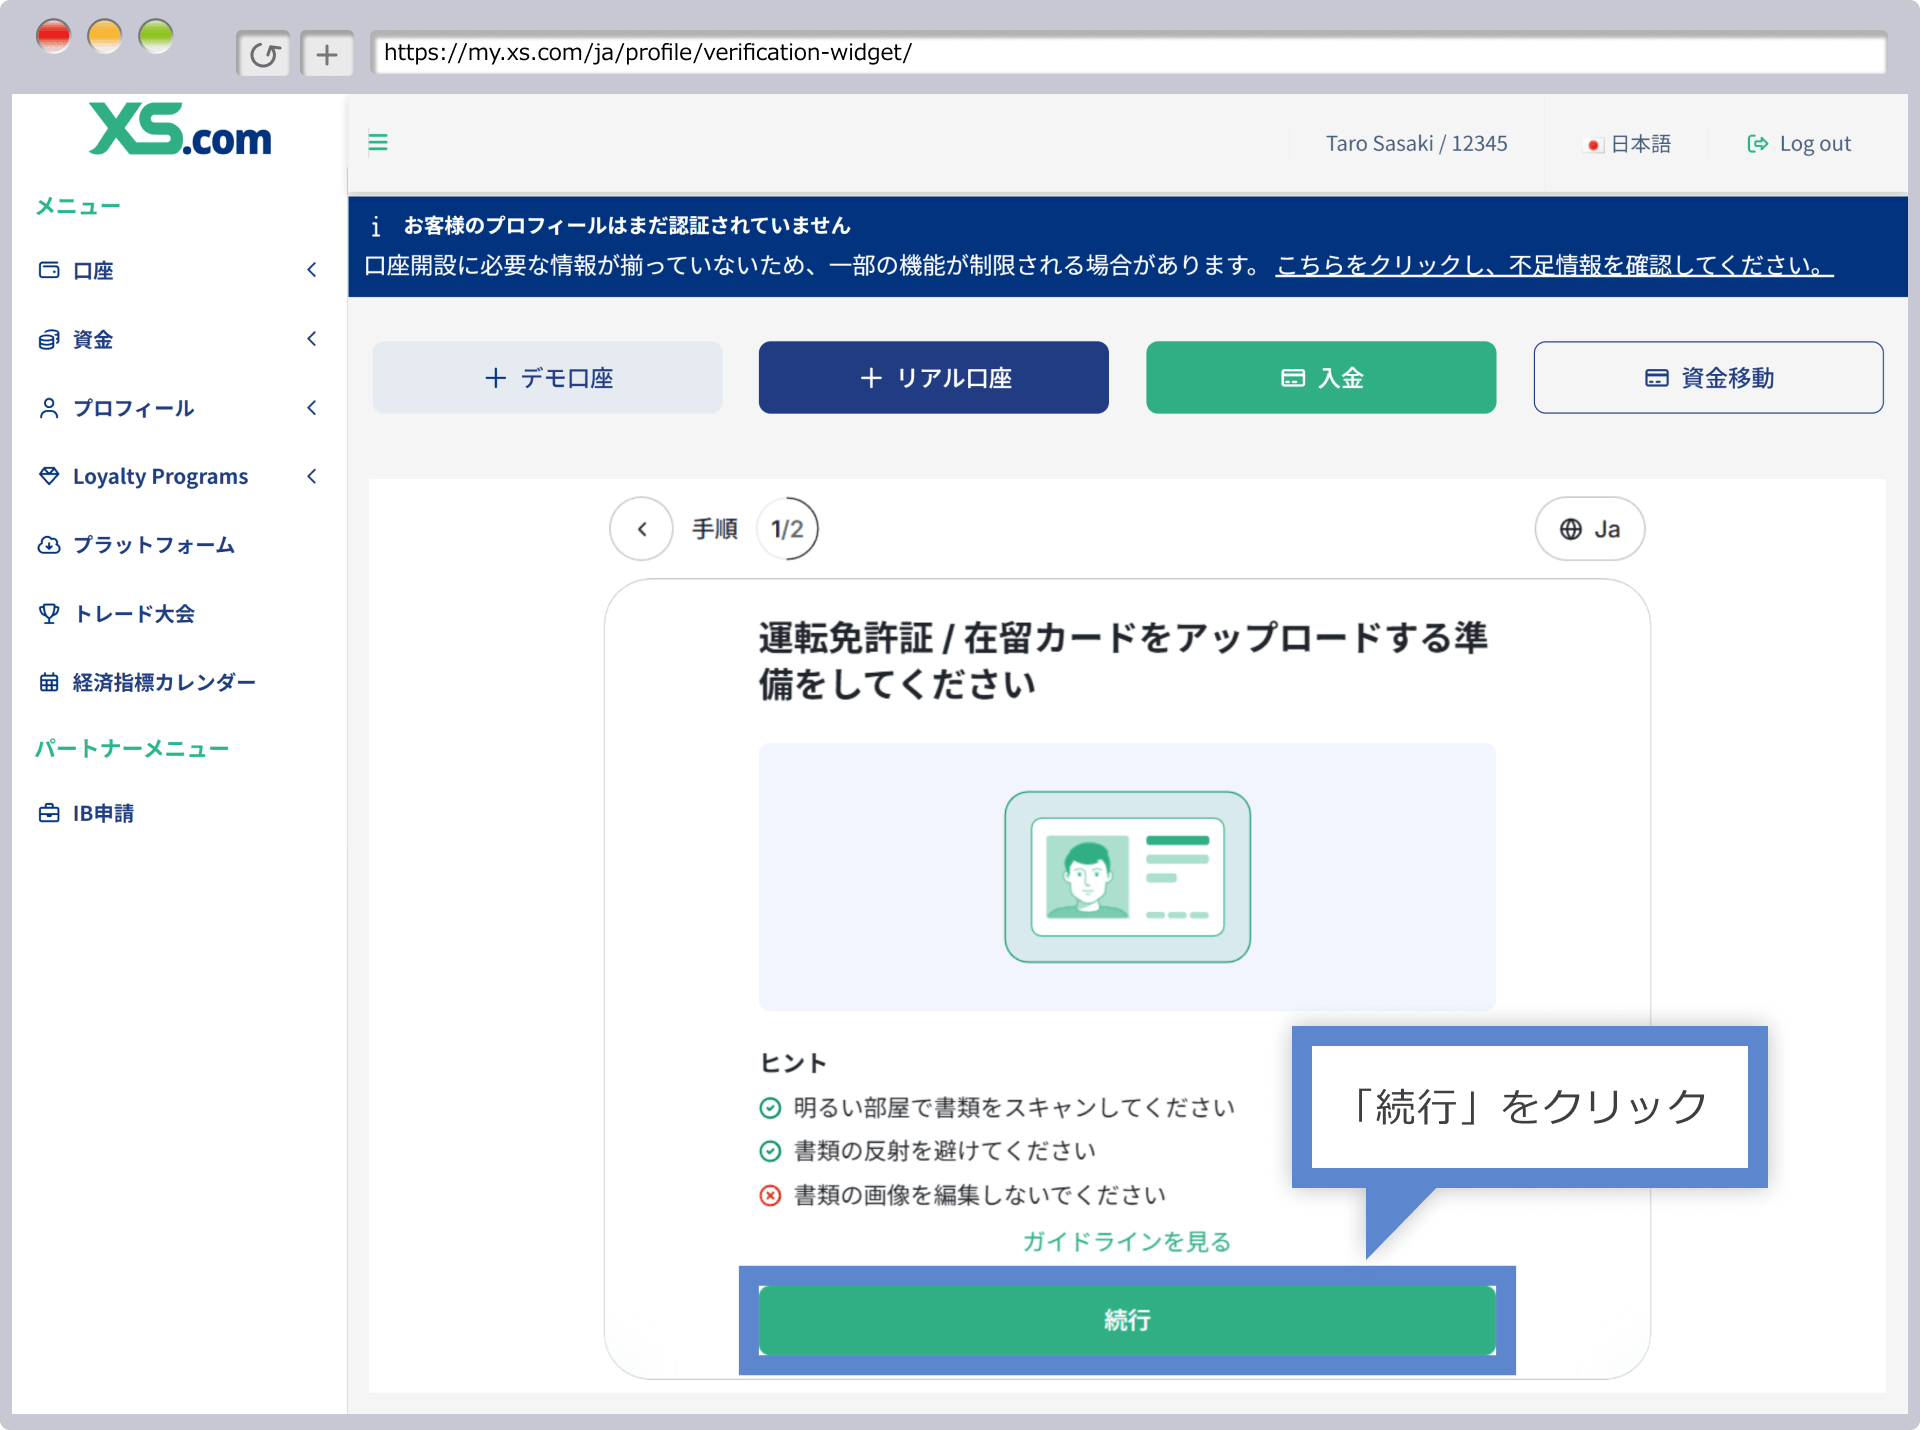Open the Ja language selector in widget

(1590, 529)
